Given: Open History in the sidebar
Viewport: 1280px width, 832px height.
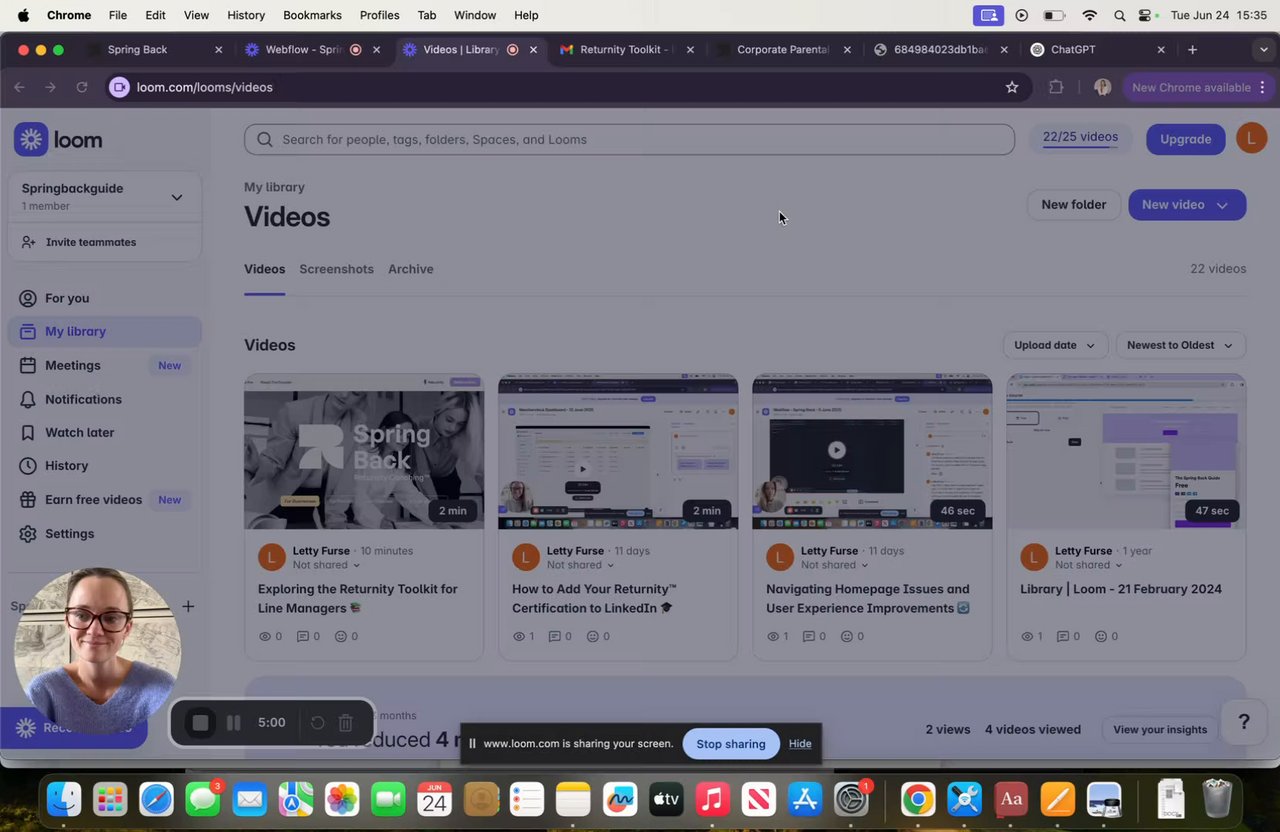Looking at the screenshot, I should coord(66,465).
